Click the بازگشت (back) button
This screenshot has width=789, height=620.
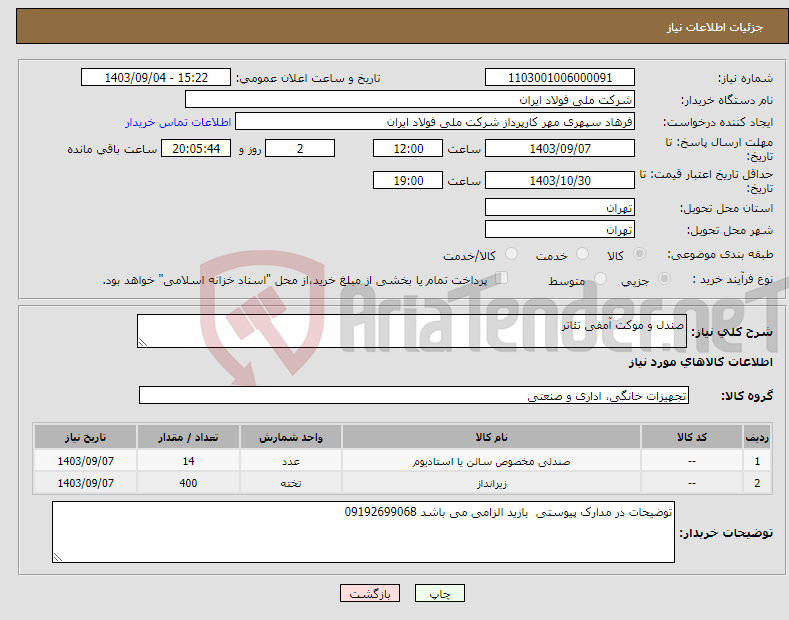click(370, 593)
